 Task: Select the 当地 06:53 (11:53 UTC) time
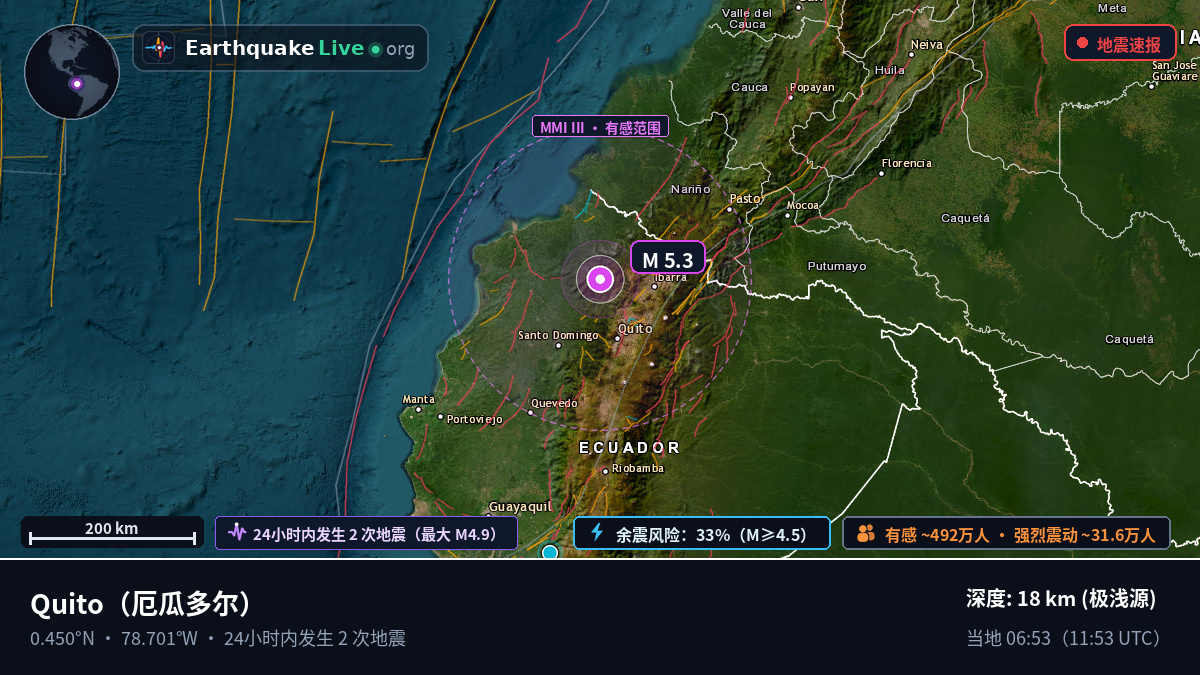[x=1066, y=638]
